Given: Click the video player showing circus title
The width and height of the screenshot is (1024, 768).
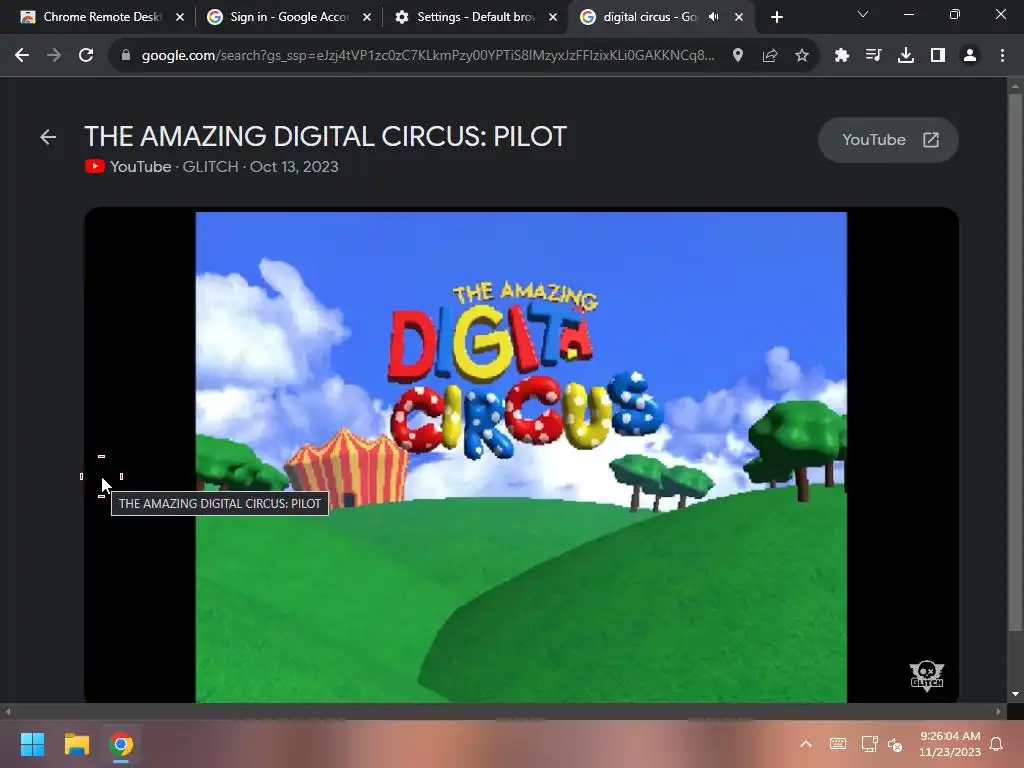Looking at the screenshot, I should [x=521, y=457].
